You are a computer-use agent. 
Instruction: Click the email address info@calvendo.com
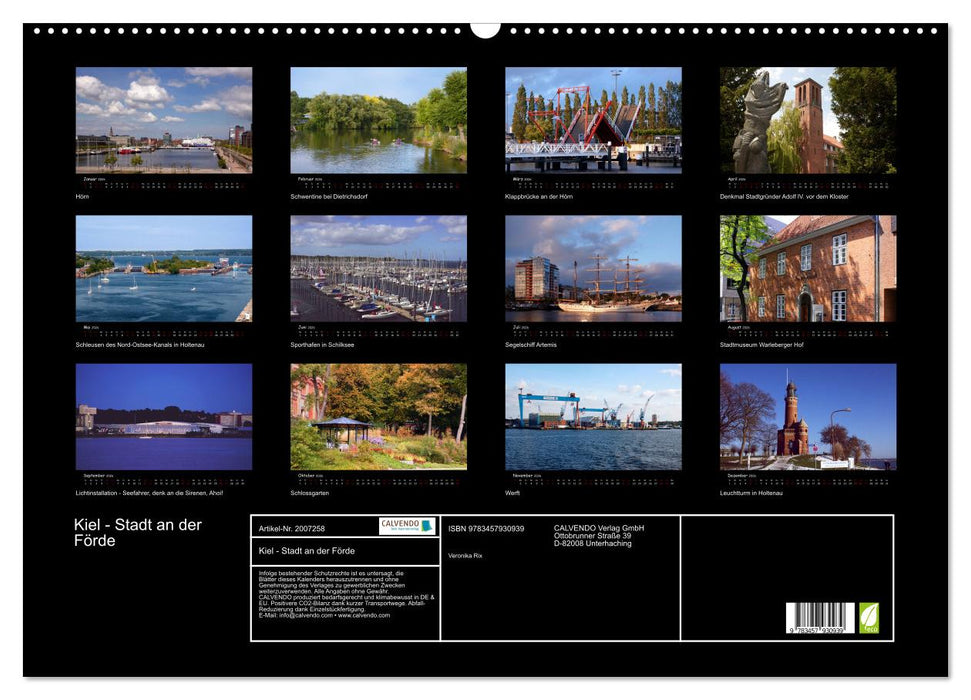[300, 615]
